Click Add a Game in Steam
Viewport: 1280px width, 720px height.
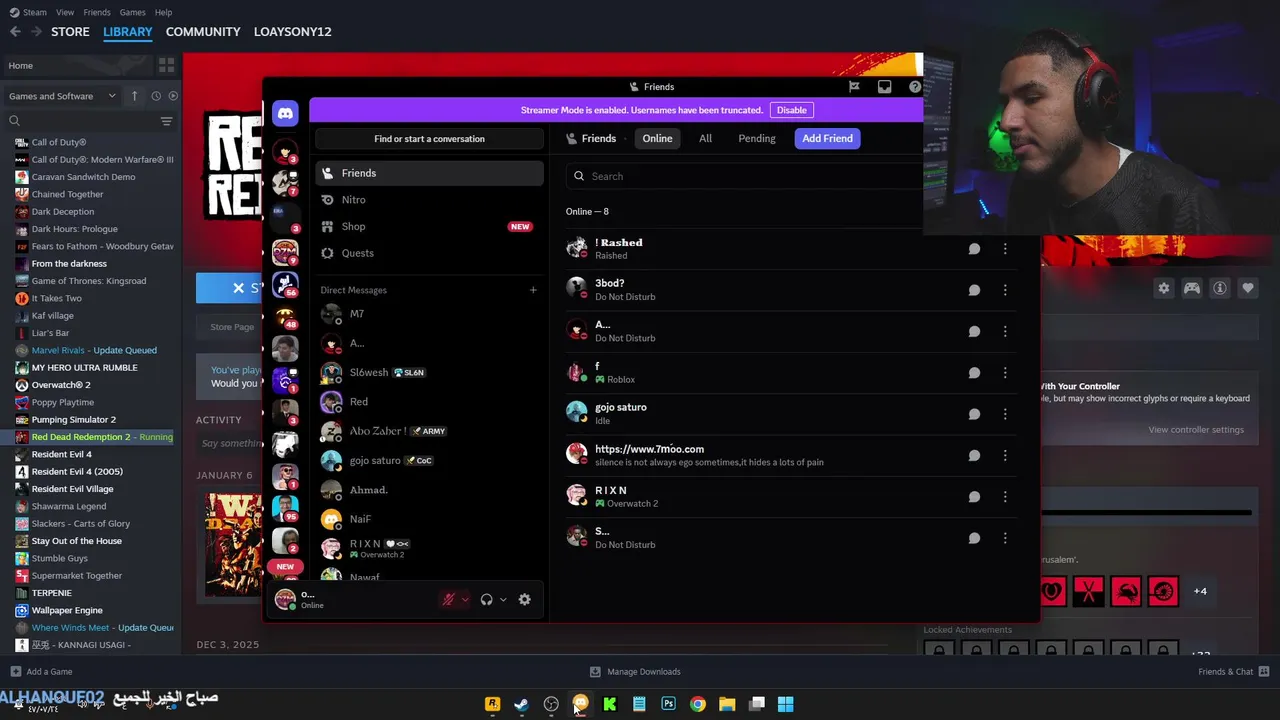pyautogui.click(x=40, y=671)
